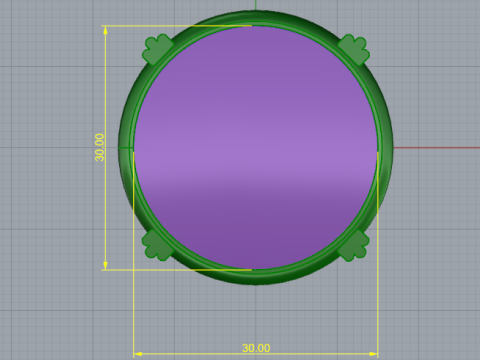Screen dimensions: 480x360
Task: Select the upper-left green prong
Action: point(157,49)
